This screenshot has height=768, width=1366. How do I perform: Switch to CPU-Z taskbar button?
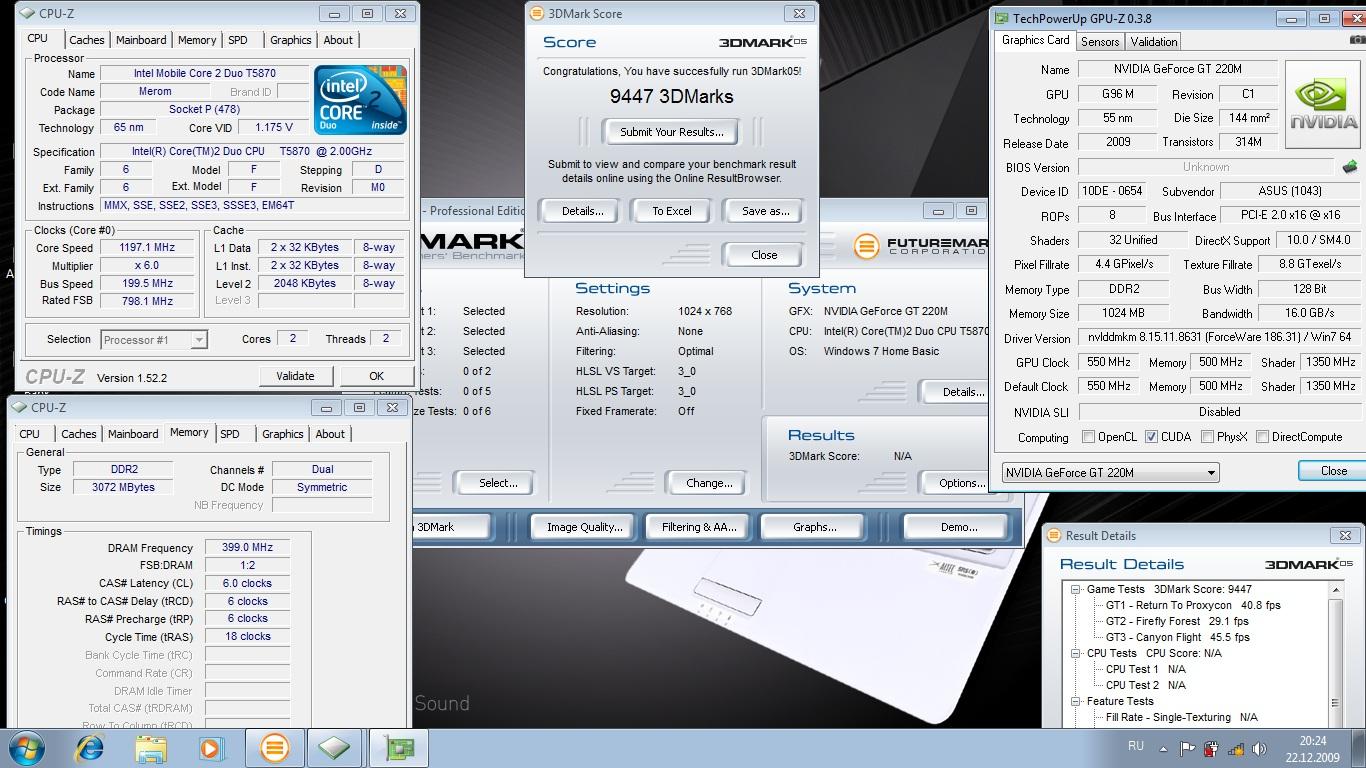[334, 748]
